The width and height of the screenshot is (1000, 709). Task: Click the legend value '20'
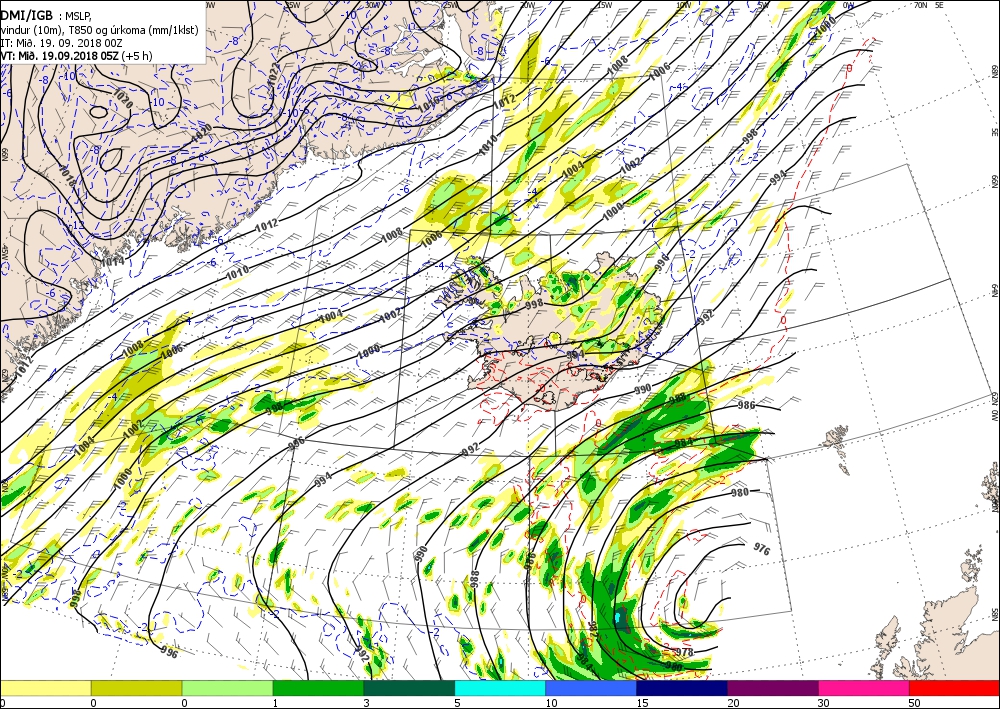pos(733,703)
